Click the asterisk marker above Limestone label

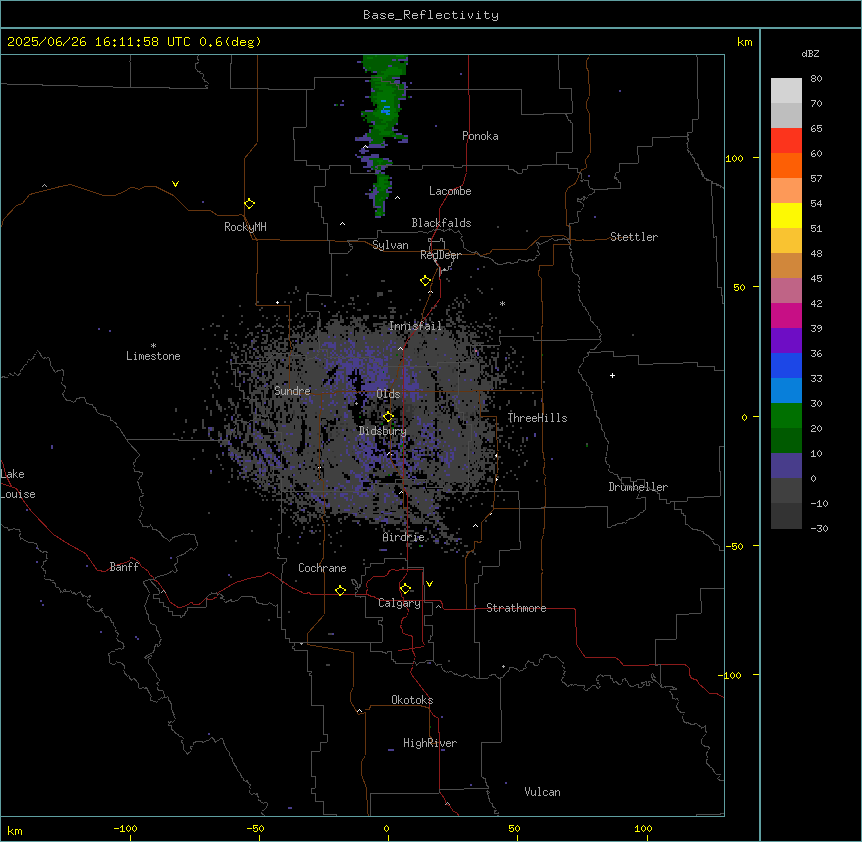153,346
